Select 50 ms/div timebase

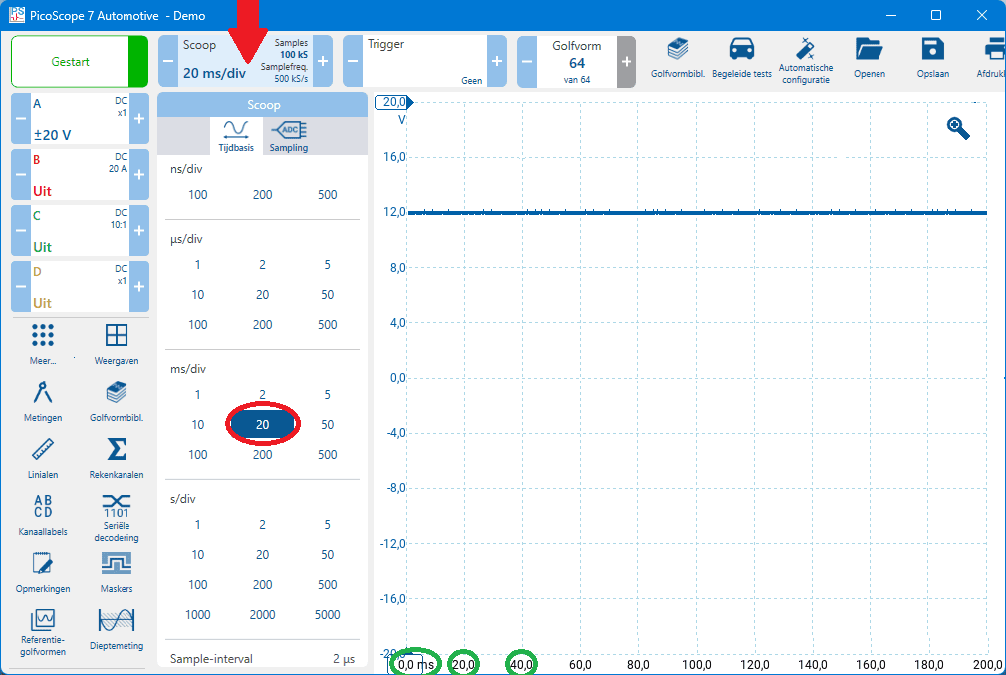(x=328, y=425)
